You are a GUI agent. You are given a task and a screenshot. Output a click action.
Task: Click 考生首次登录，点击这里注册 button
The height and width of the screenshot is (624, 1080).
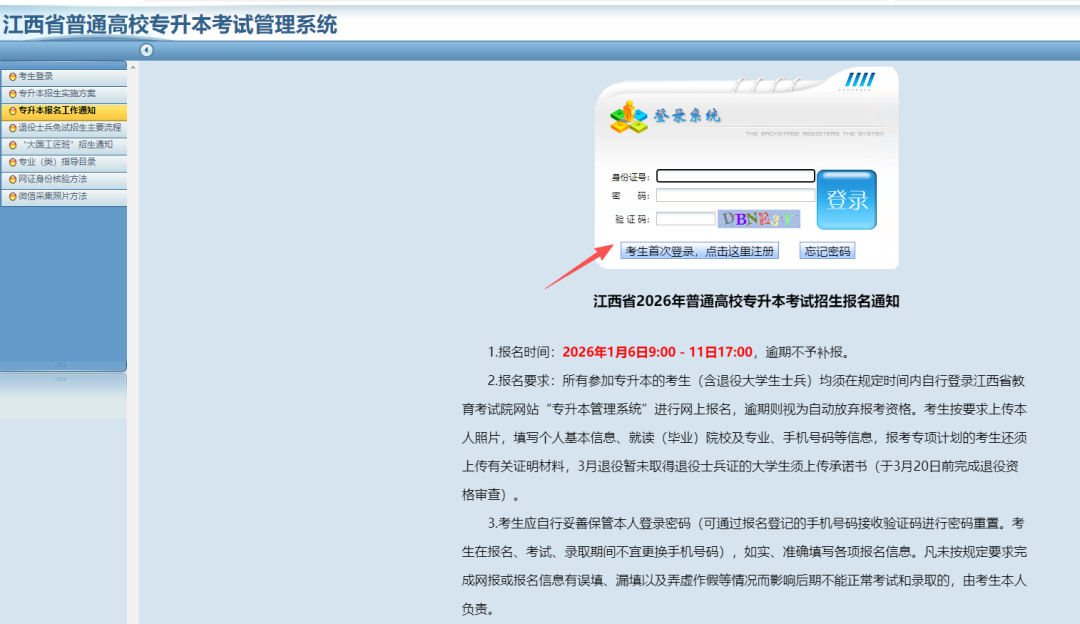pos(699,251)
